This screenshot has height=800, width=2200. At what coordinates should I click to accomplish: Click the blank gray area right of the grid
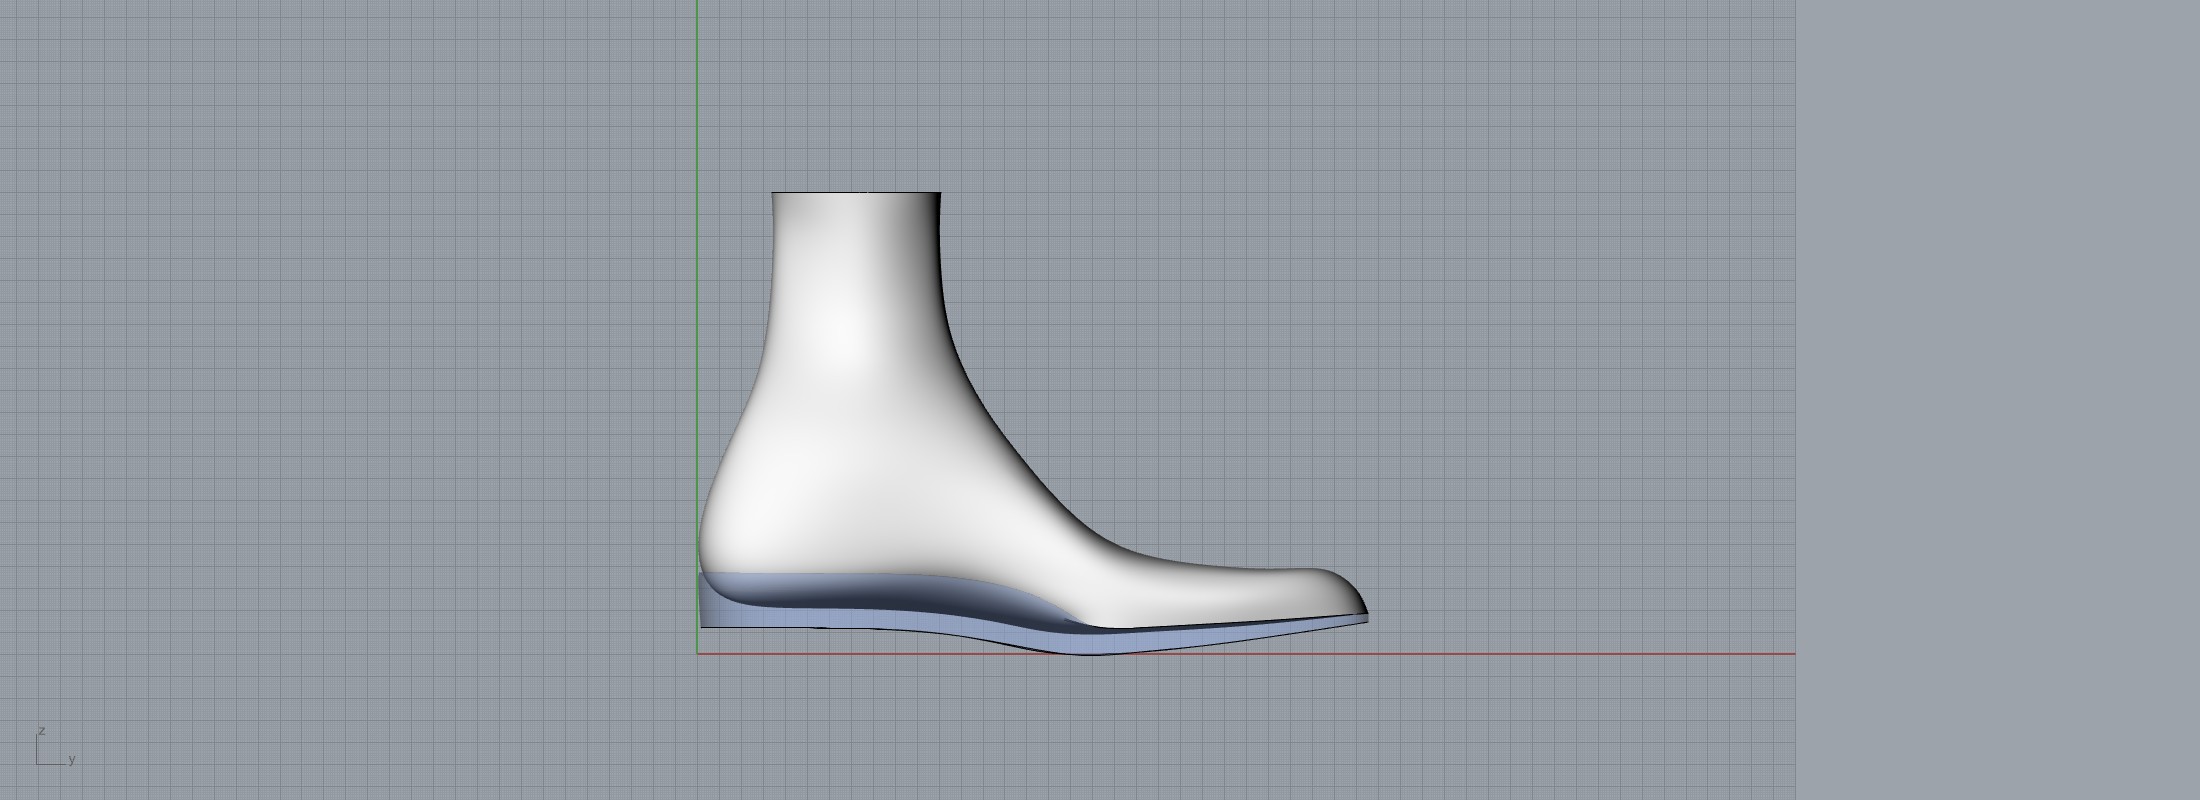tap(2000, 400)
